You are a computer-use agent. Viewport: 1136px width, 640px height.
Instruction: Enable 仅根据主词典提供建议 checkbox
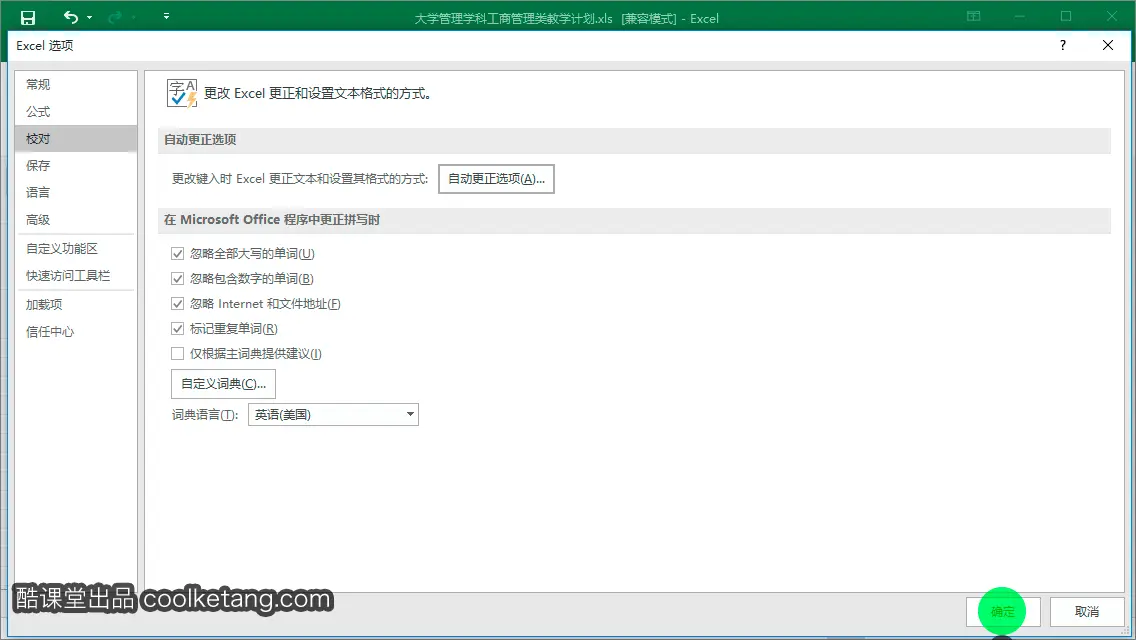click(178, 354)
